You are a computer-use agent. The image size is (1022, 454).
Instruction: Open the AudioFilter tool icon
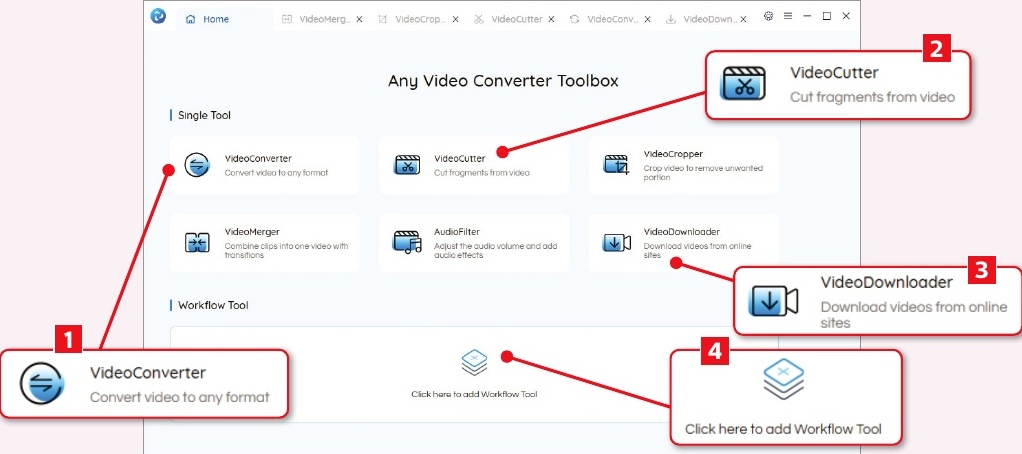pos(407,243)
